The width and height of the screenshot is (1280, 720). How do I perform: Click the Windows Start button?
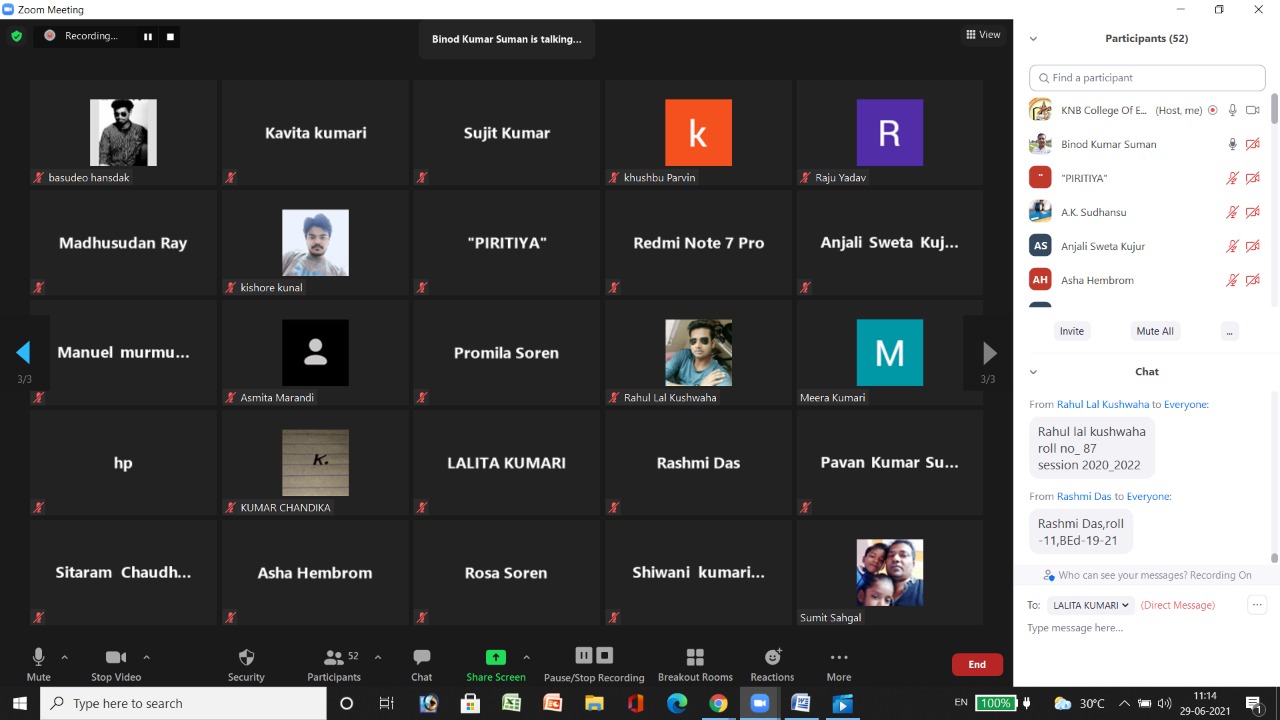[x=20, y=703]
